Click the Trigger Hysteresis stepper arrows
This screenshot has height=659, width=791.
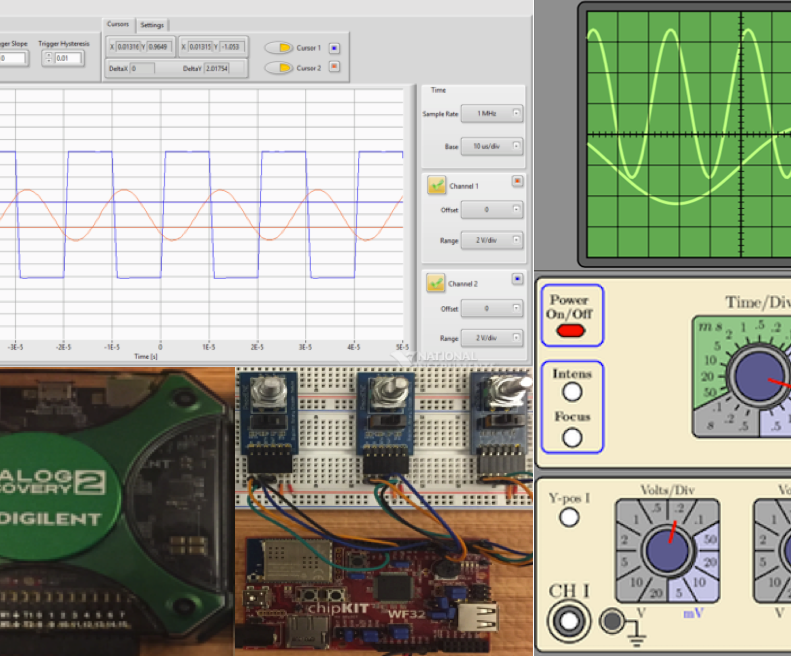pyautogui.click(x=48, y=58)
